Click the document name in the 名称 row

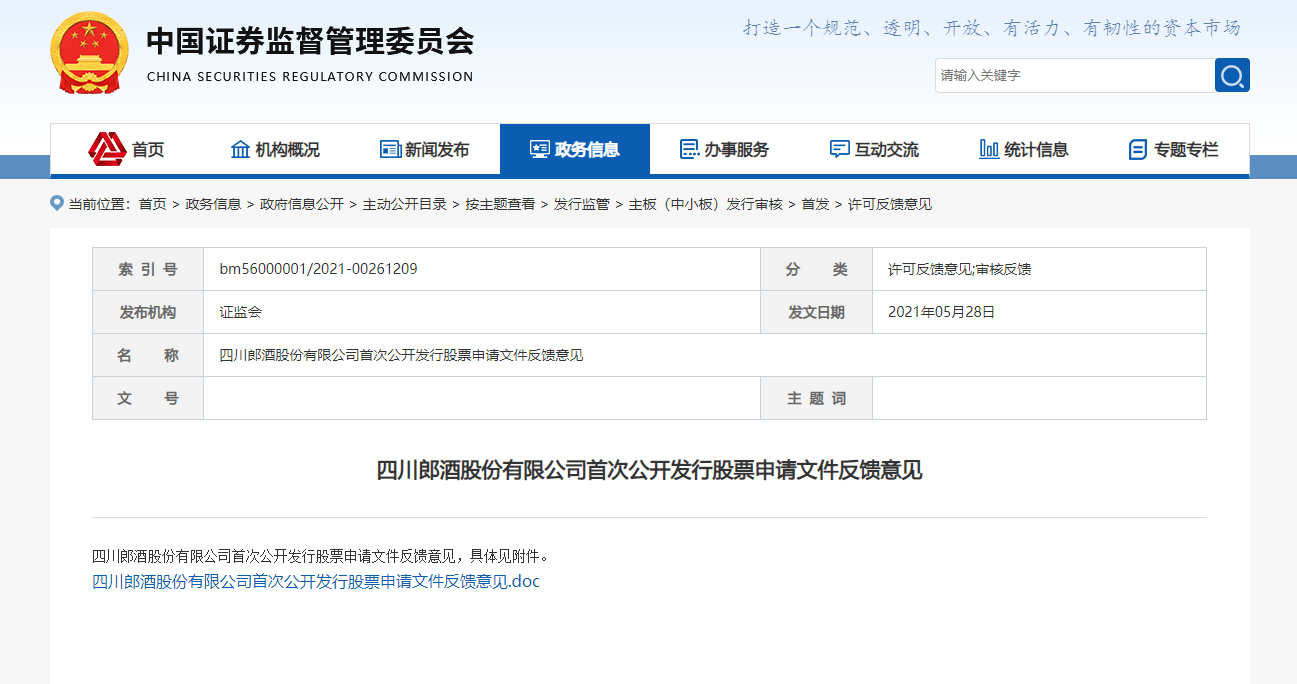[401, 355]
